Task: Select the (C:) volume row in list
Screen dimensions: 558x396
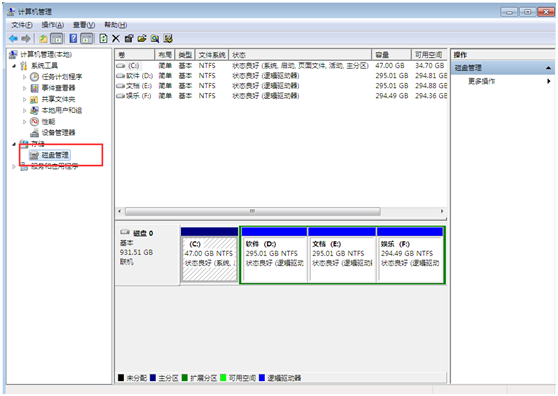Action: pos(281,66)
